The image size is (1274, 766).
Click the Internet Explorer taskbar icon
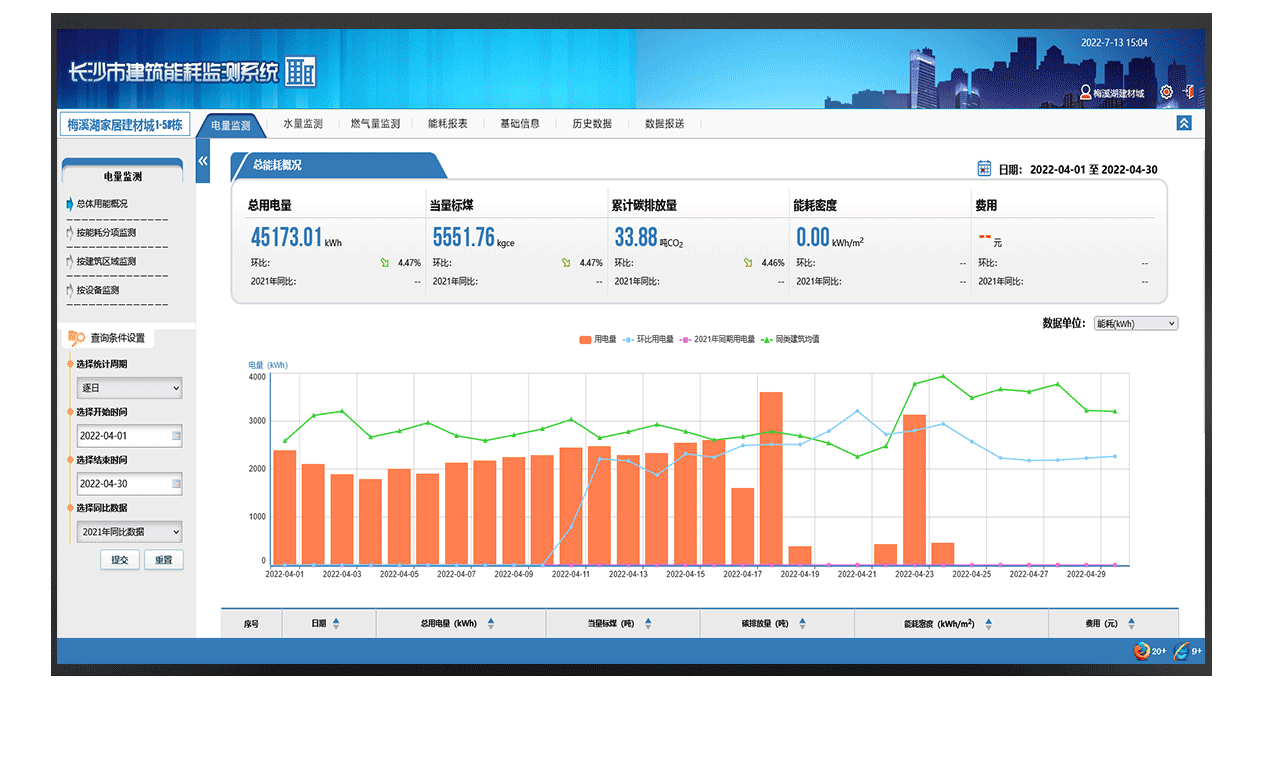(x=1182, y=651)
